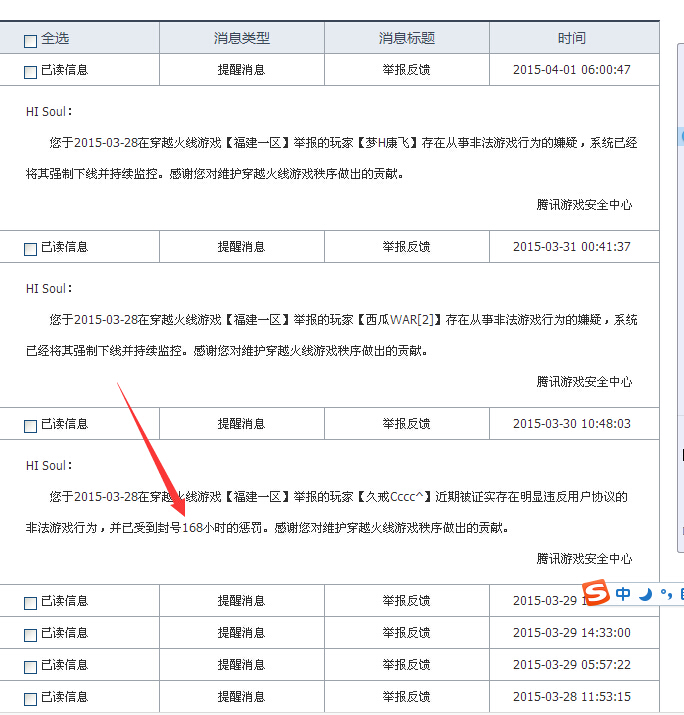This screenshot has width=684, height=715.
Task: Tick the checkbox for the 2015-03-31 00:41:37 message
Action: (31, 249)
